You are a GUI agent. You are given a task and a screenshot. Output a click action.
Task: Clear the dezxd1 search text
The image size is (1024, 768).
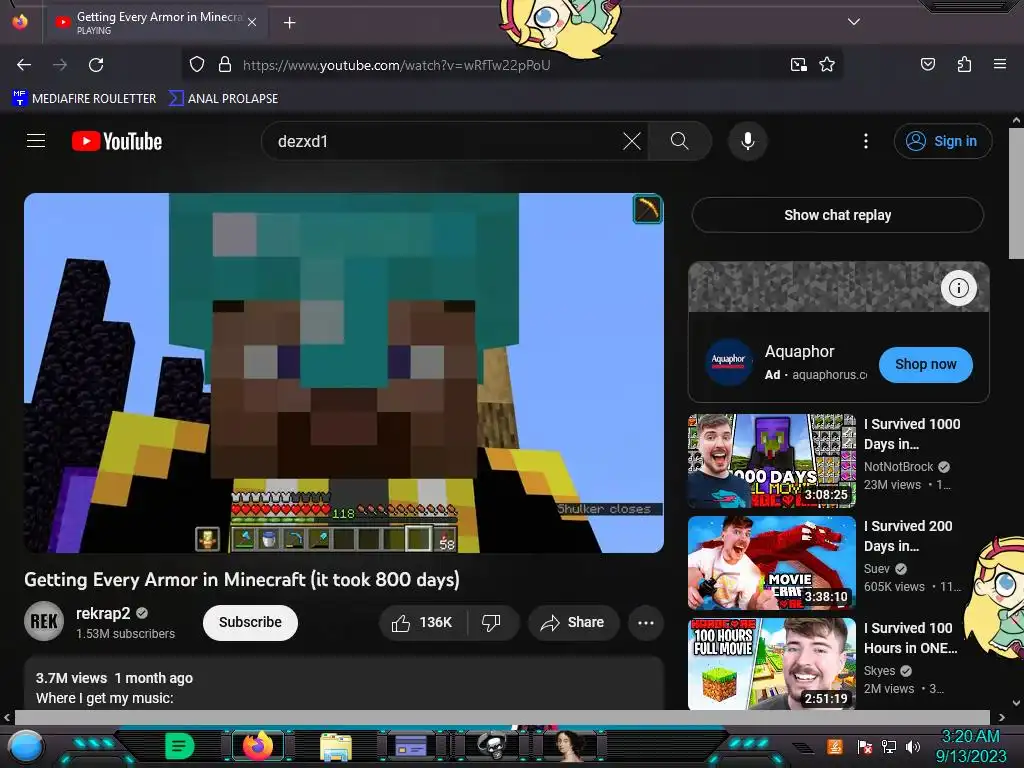click(632, 141)
